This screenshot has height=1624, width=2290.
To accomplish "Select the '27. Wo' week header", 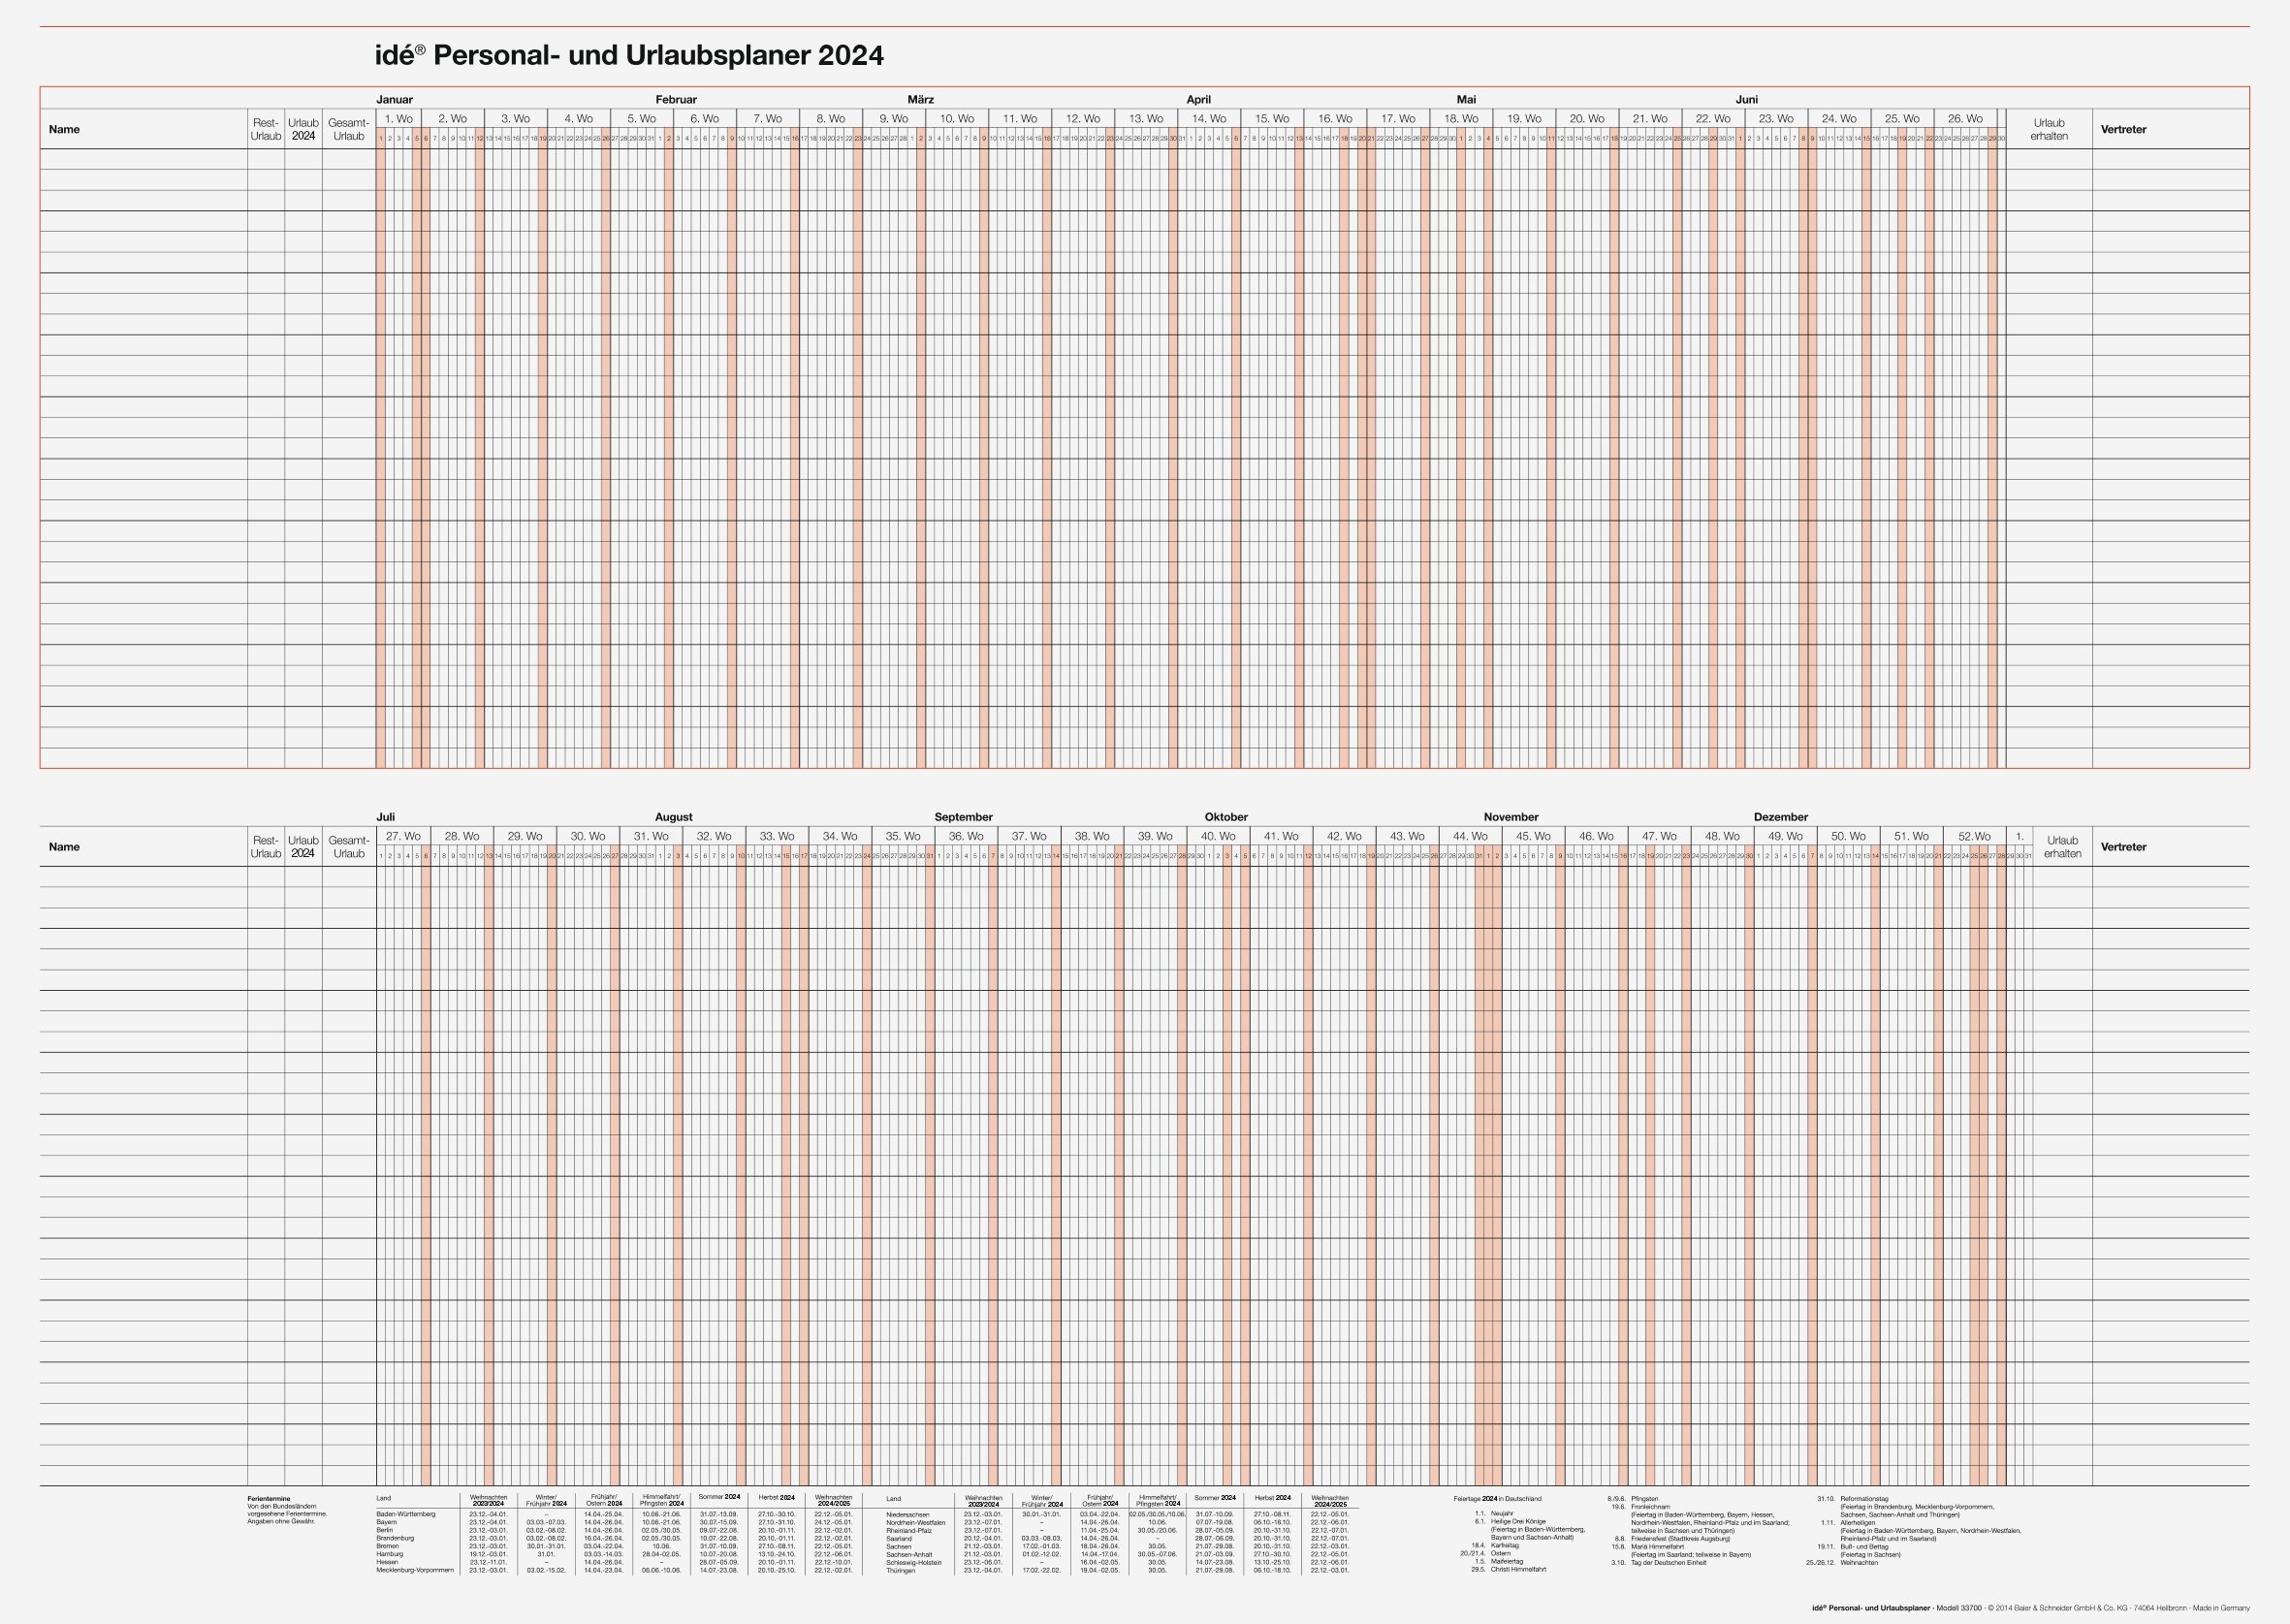I will [403, 836].
